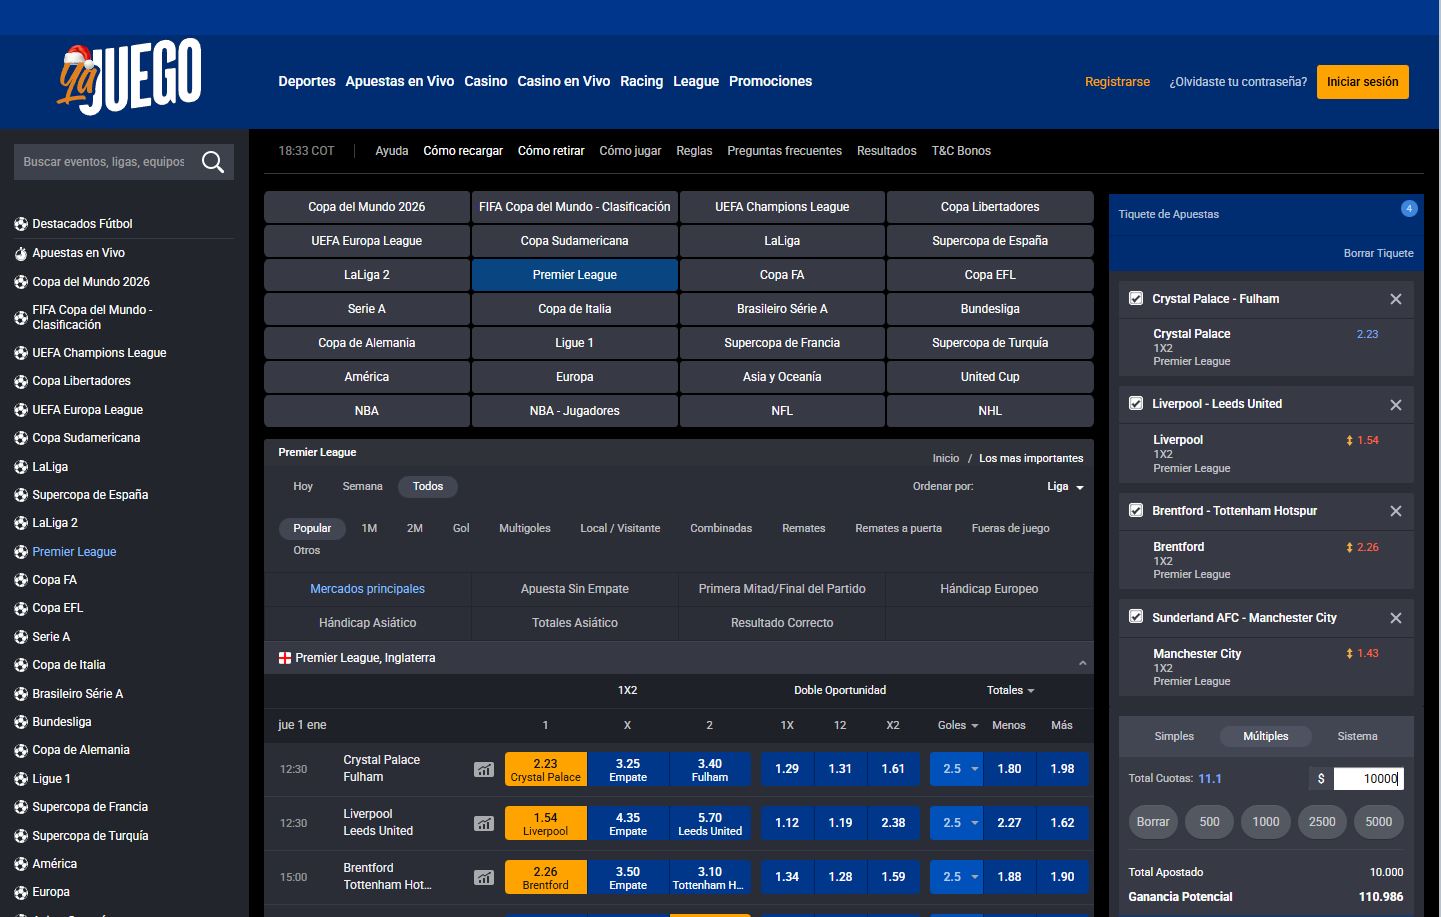Screen dimensions: 1441x917
Task: Click the Borrar Tiquete link
Action: (x=1377, y=253)
